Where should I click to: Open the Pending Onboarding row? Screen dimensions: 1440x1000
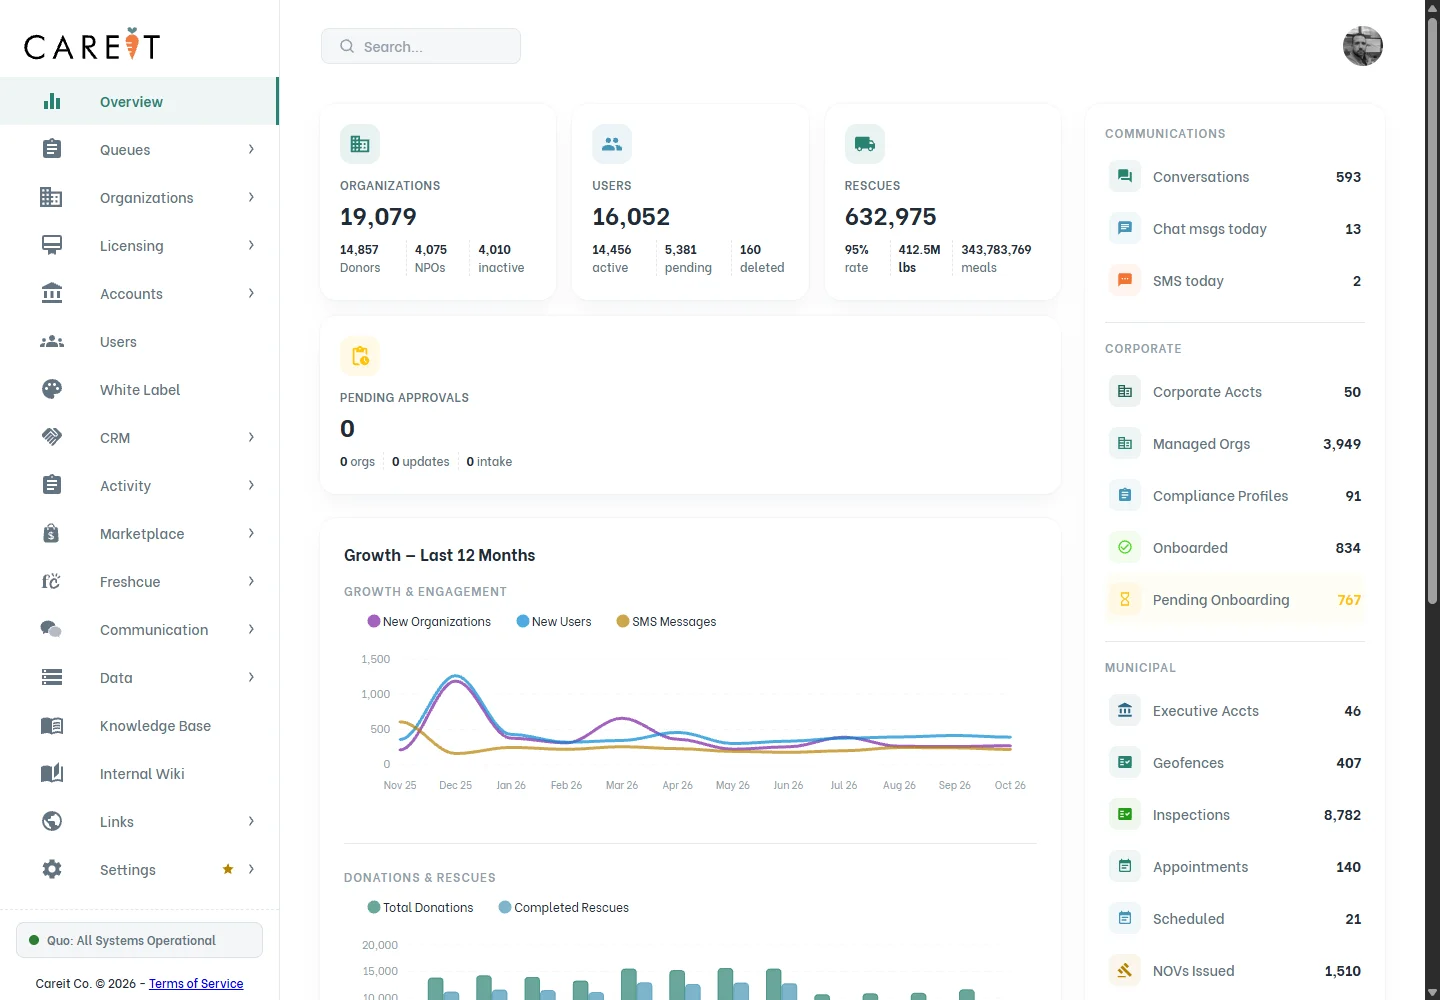coord(1235,599)
